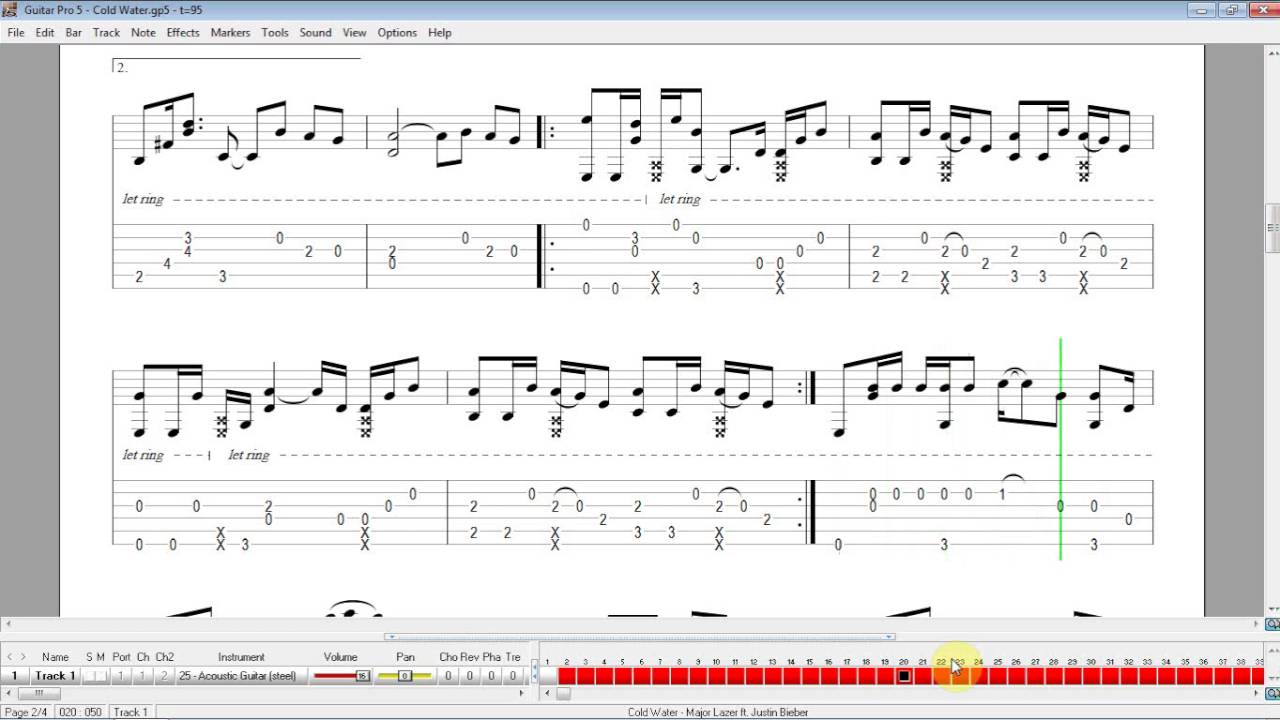Screen dimensions: 1280x720
Task: Click the right collapse arrow on panel splitter
Action: tap(889, 636)
